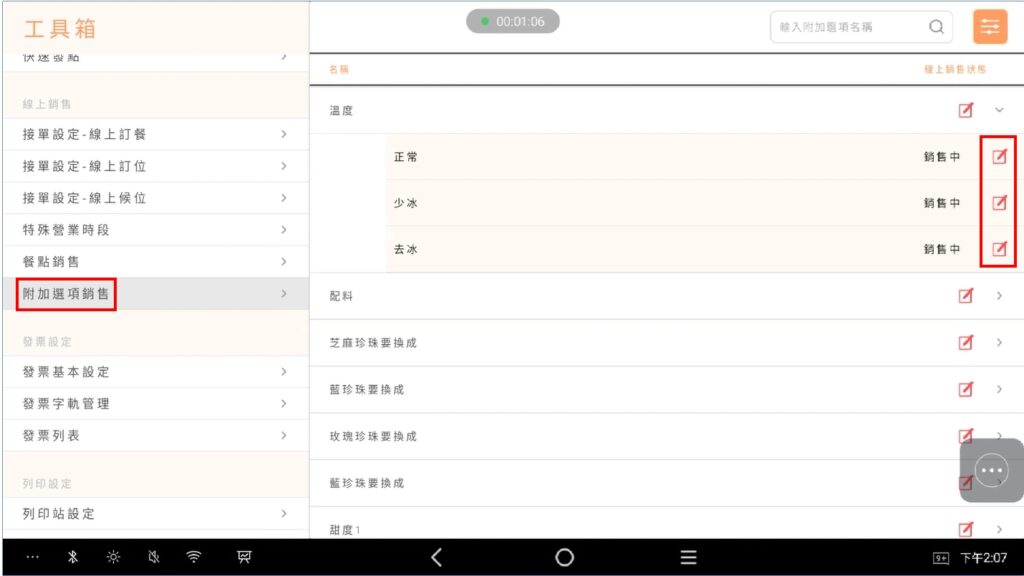Open 特殊營業時段 menu item
1024x576 pixels.
point(154,230)
